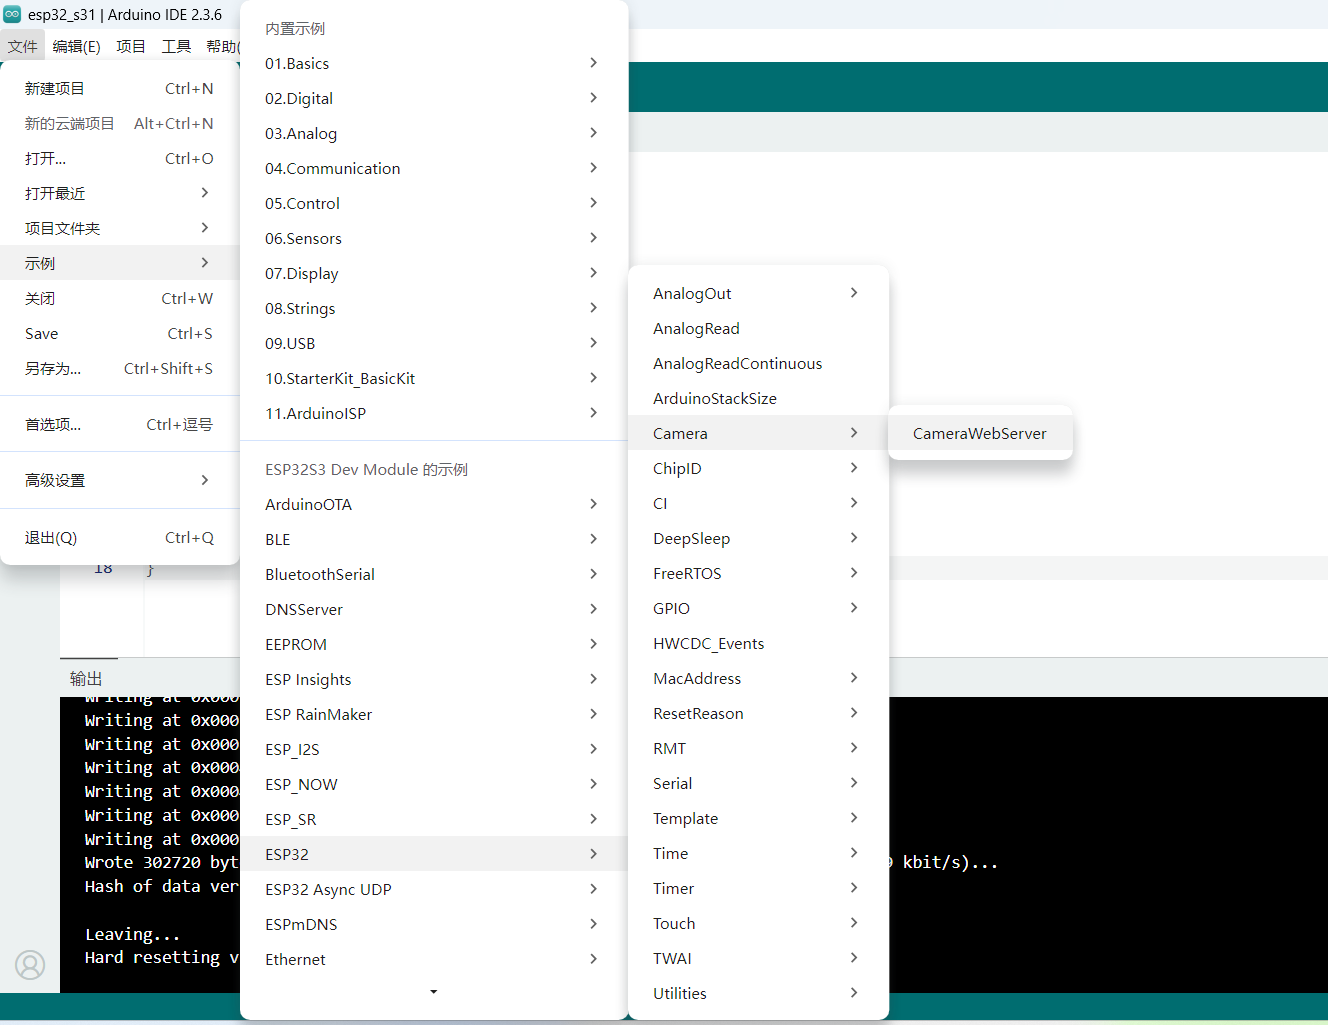This screenshot has height=1025, width=1328.
Task: Expand 02.Digital examples
Action: tap(434, 98)
